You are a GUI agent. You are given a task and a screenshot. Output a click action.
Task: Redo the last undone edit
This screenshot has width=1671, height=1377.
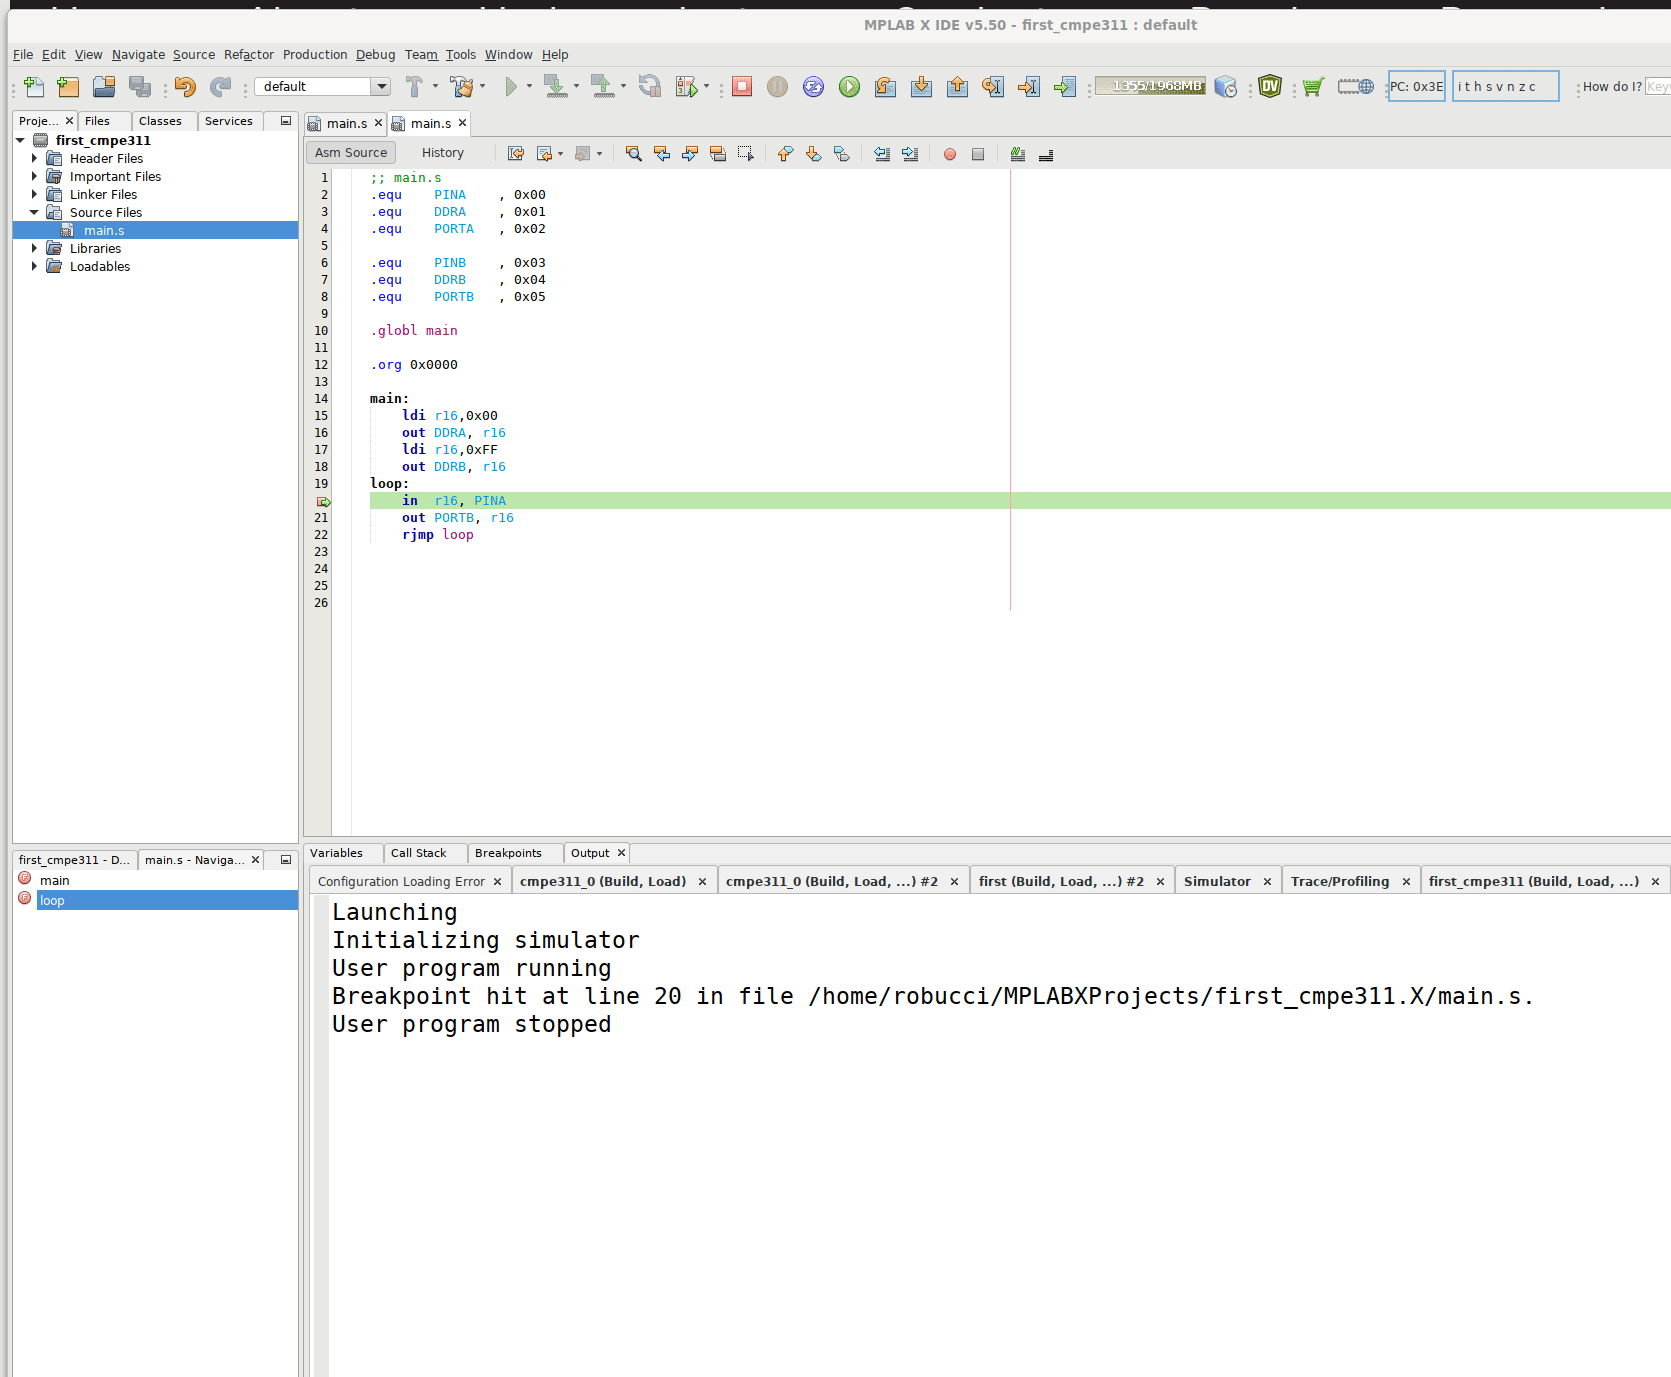click(x=221, y=87)
